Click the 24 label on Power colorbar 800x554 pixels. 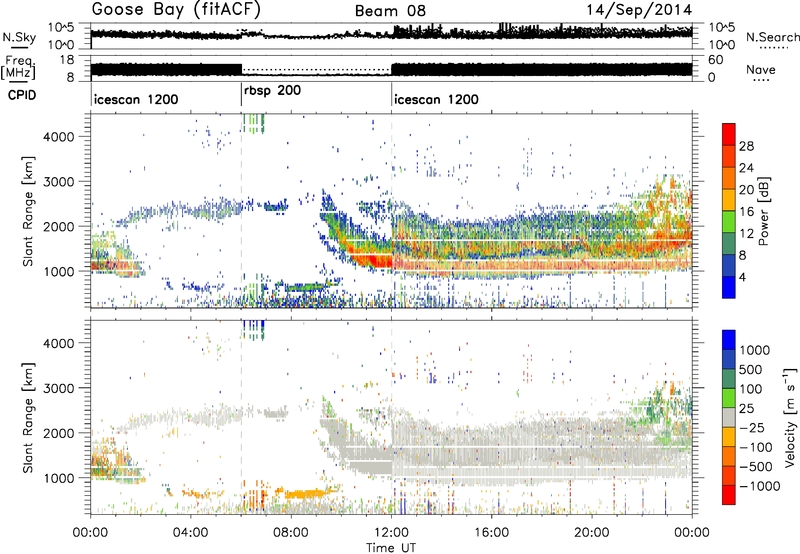(746, 168)
